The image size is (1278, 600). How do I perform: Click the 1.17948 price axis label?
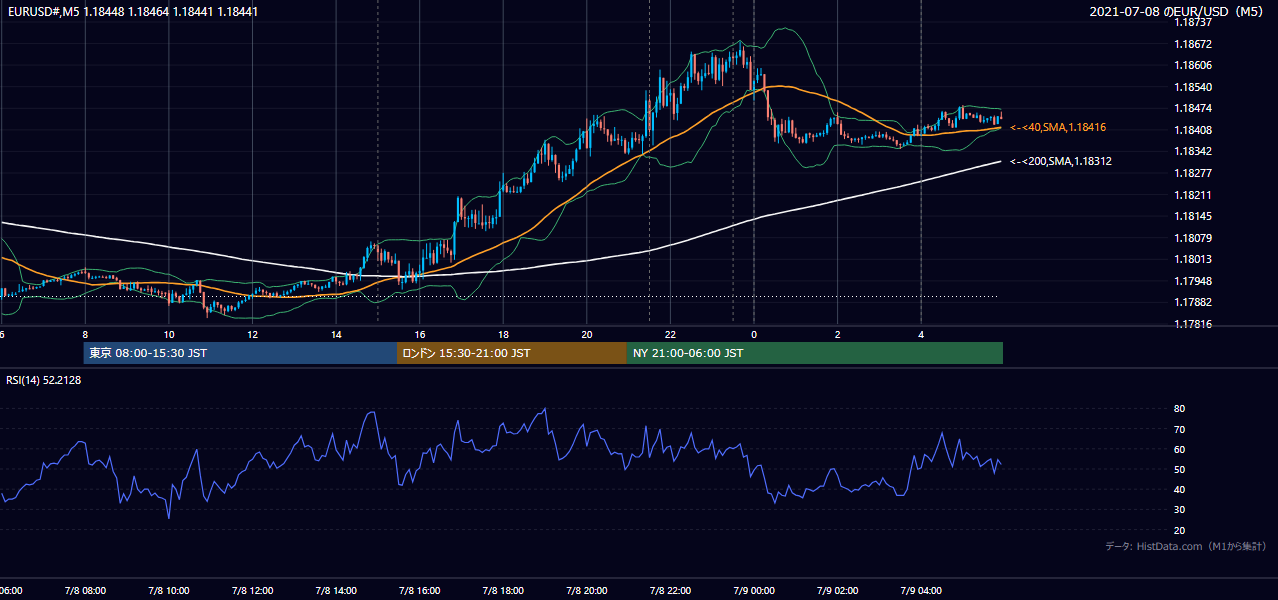[1193, 281]
